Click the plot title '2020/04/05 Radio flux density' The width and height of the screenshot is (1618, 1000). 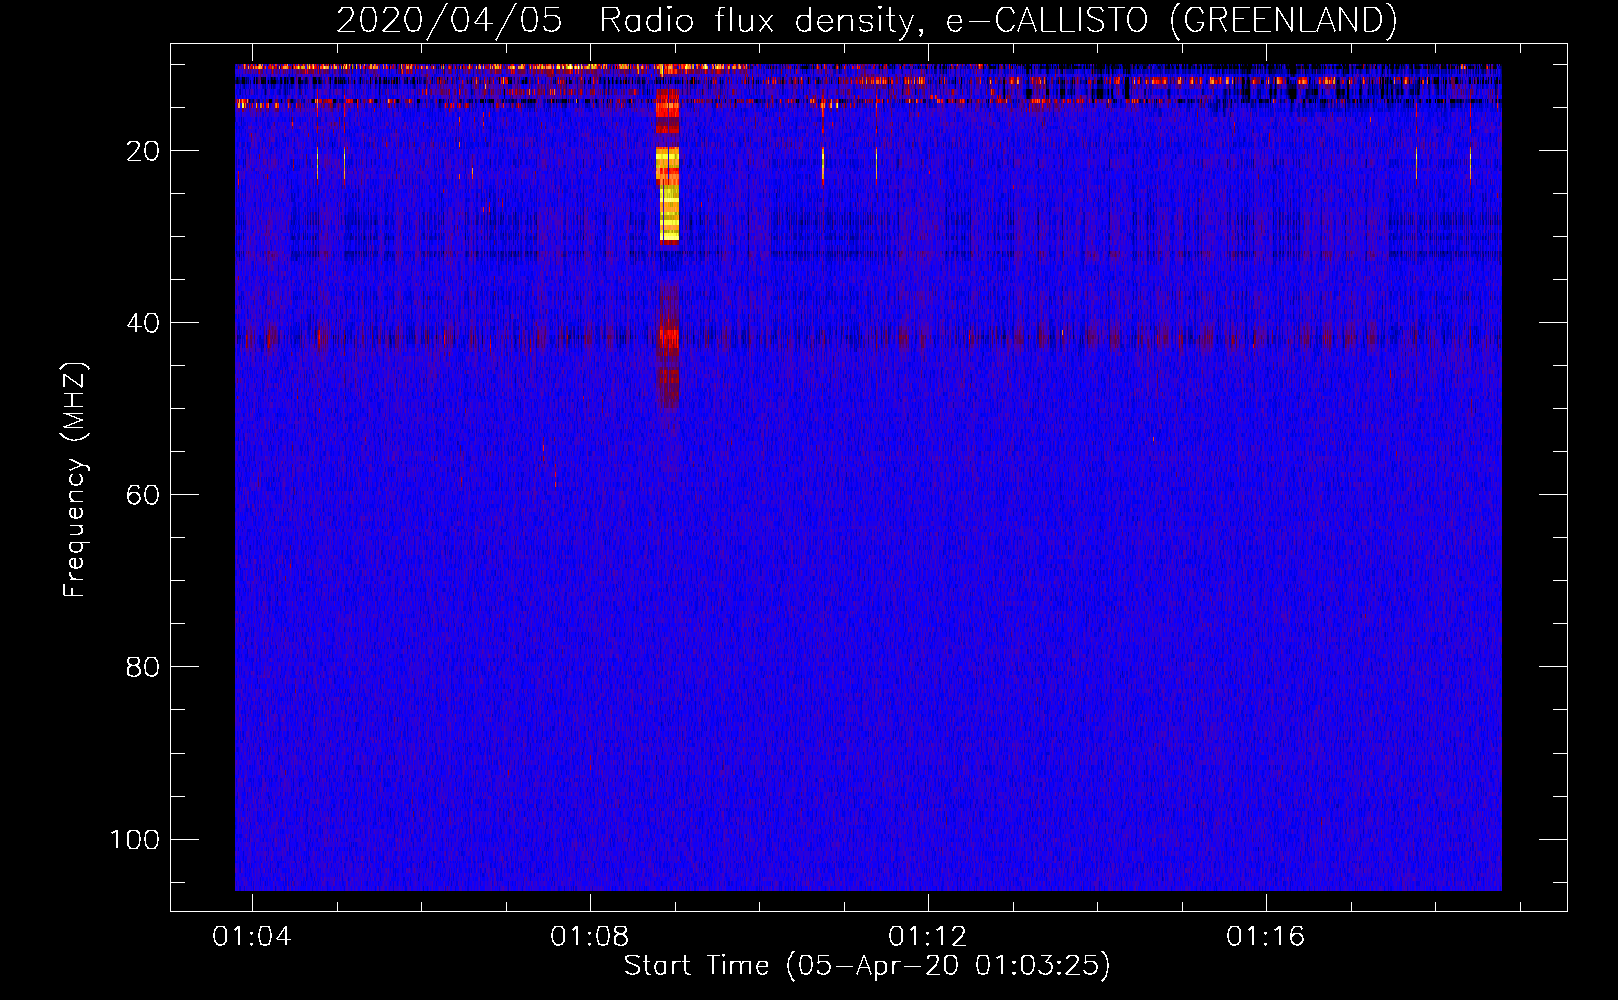(x=866, y=20)
